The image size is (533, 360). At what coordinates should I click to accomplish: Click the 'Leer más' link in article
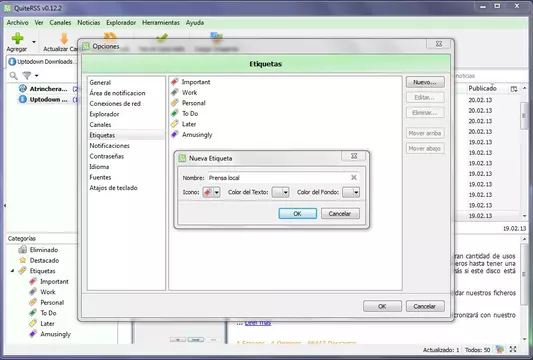[x=258, y=323]
